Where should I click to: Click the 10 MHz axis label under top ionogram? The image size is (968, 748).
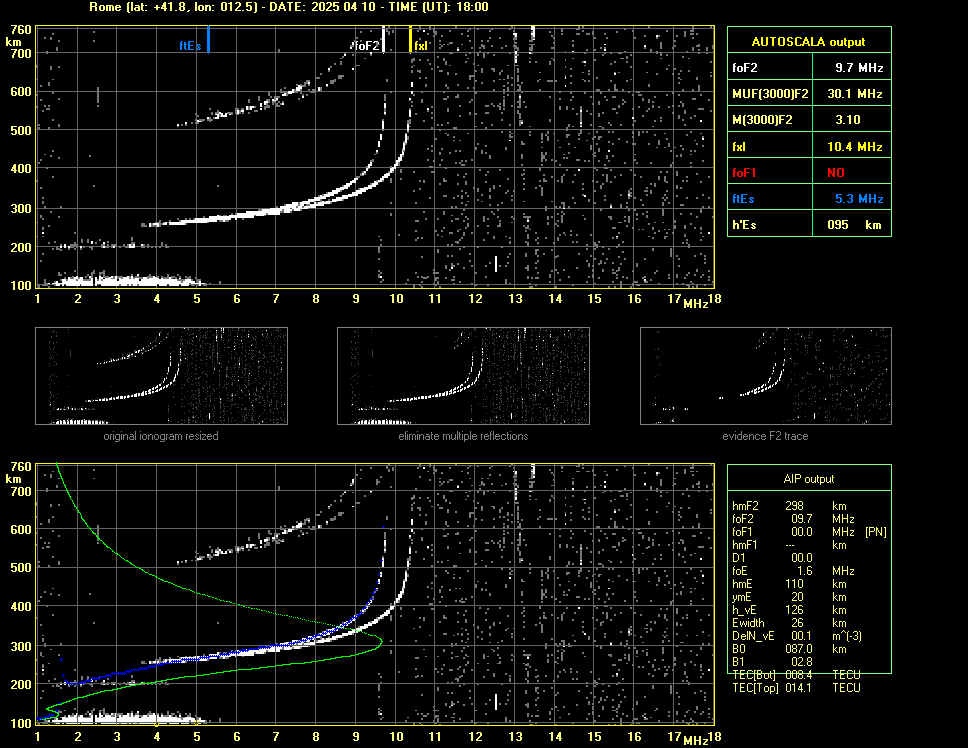(x=396, y=299)
